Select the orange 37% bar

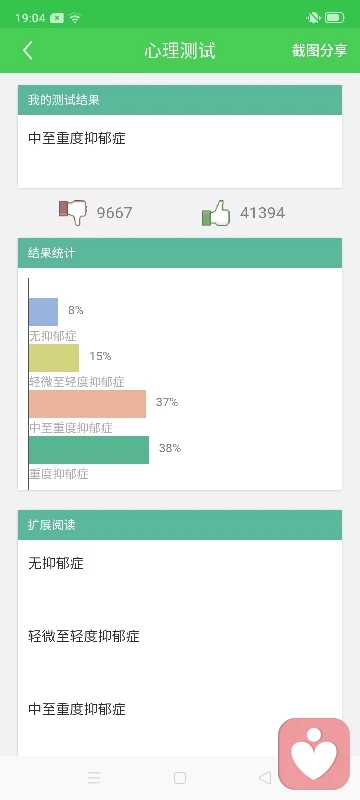coord(87,404)
